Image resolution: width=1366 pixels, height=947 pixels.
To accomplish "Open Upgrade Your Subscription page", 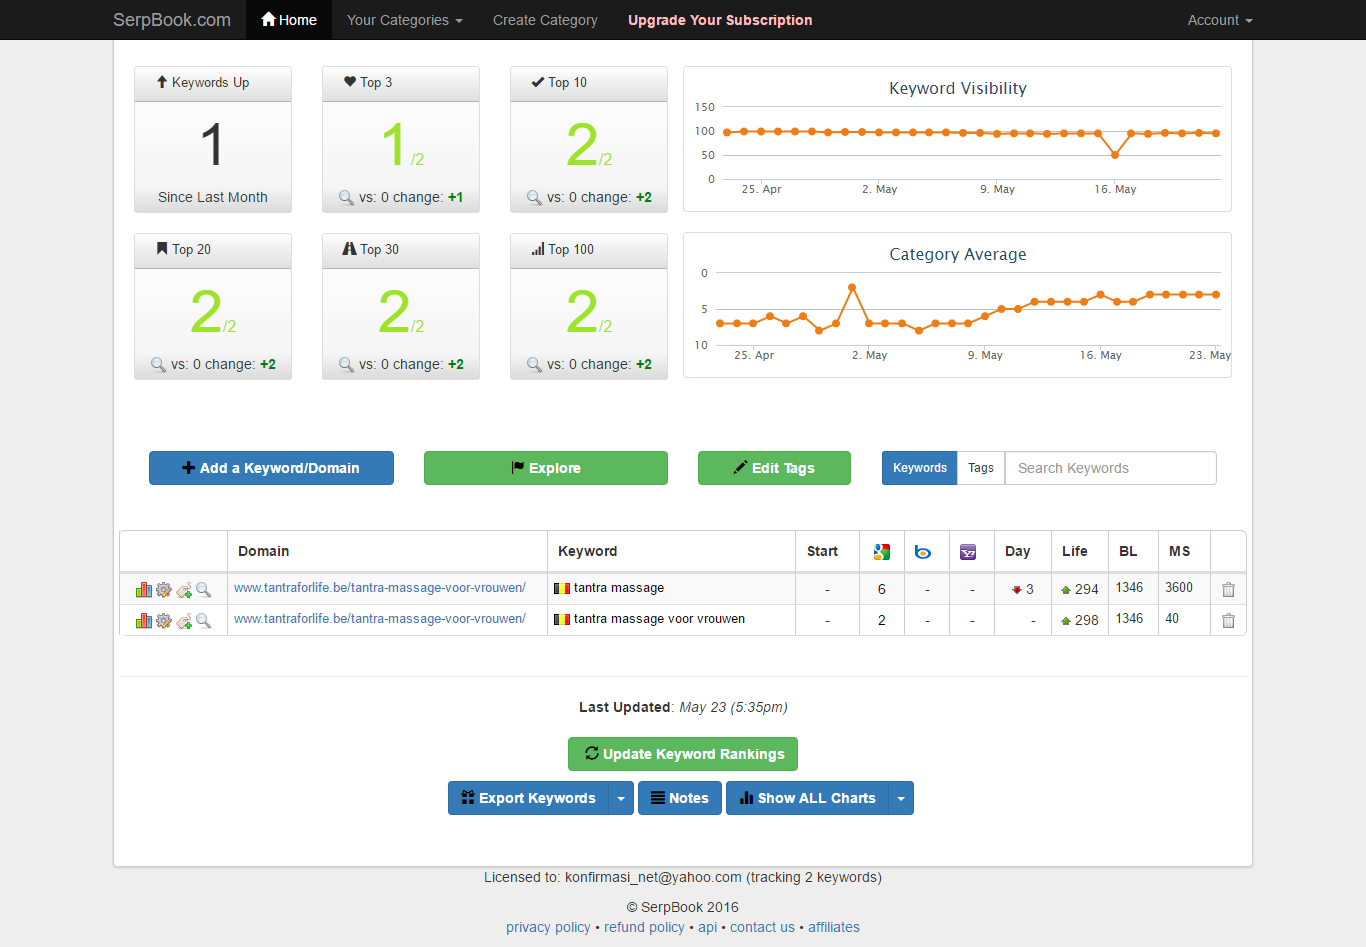I will 720,20.
